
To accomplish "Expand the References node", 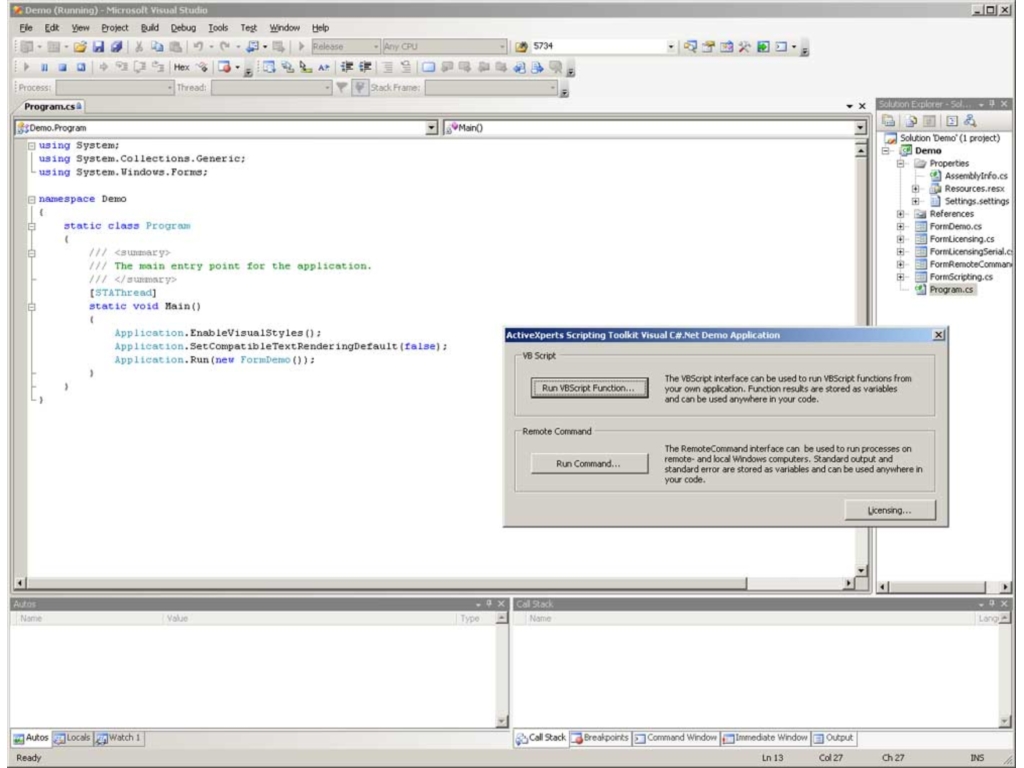I will (901, 214).
